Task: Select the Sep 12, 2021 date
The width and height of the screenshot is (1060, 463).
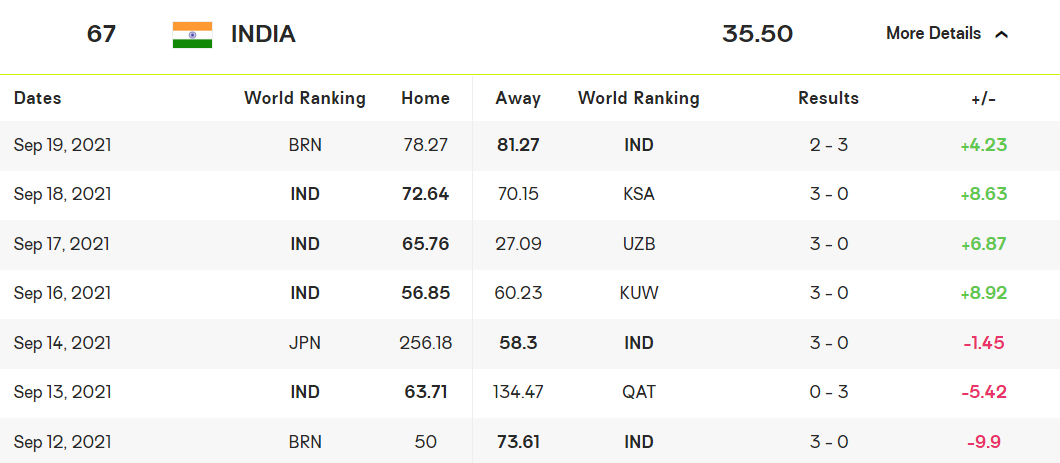Action: (x=62, y=442)
